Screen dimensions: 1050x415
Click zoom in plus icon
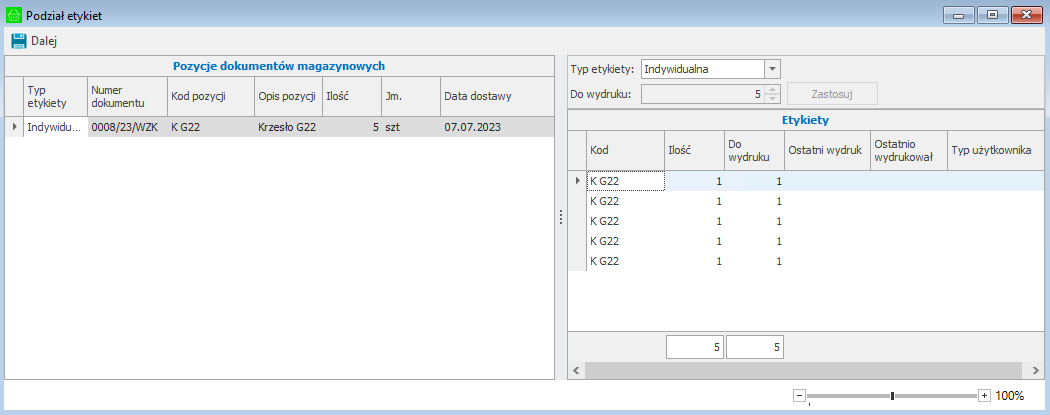(984, 396)
